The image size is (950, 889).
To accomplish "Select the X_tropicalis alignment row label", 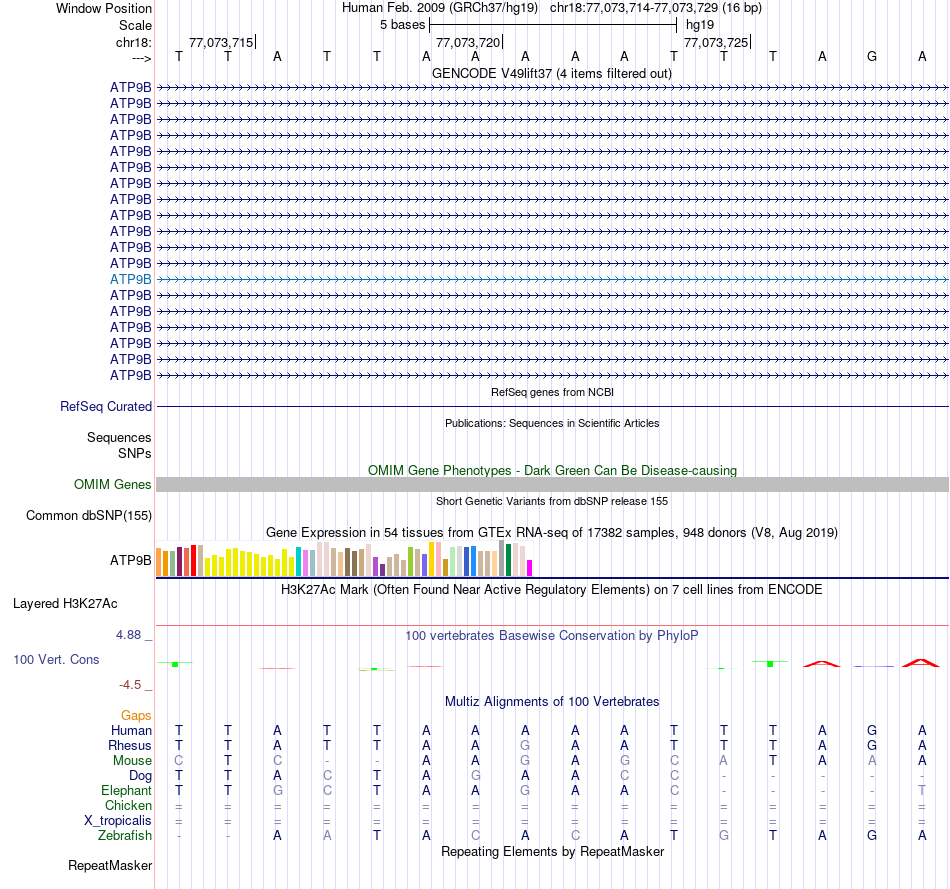I will point(118,821).
